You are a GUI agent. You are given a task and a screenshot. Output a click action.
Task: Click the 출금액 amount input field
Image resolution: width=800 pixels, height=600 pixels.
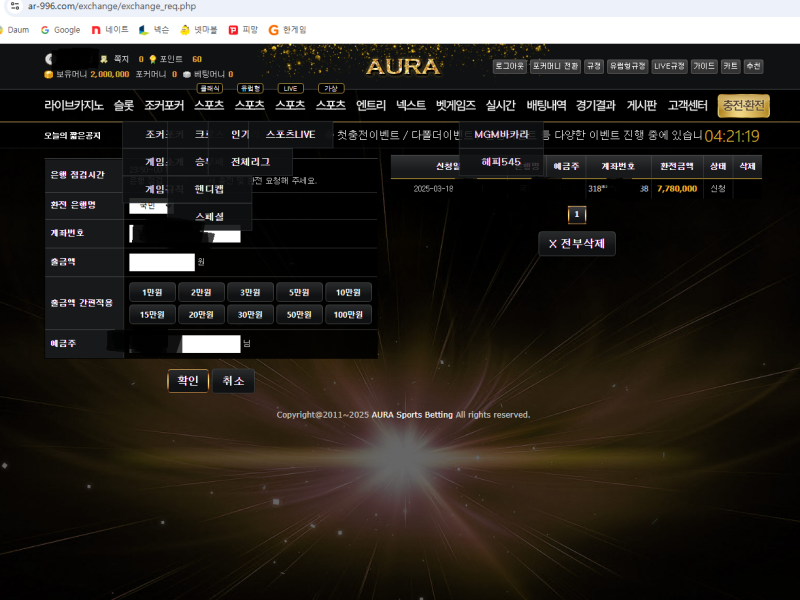[162, 262]
